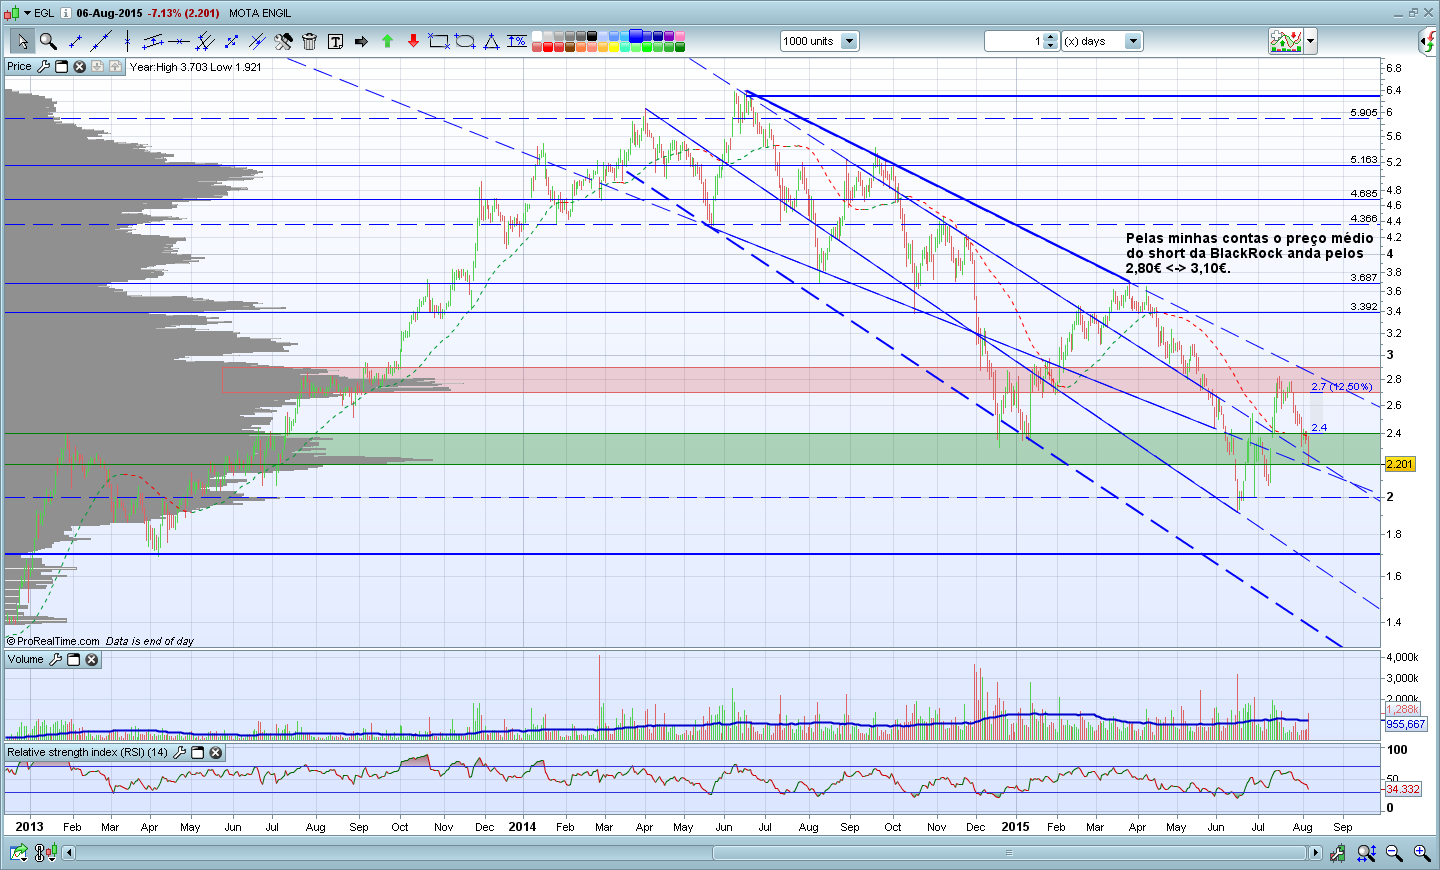
Task: Open the EGL chart style menu arrow
Action: pos(27,13)
